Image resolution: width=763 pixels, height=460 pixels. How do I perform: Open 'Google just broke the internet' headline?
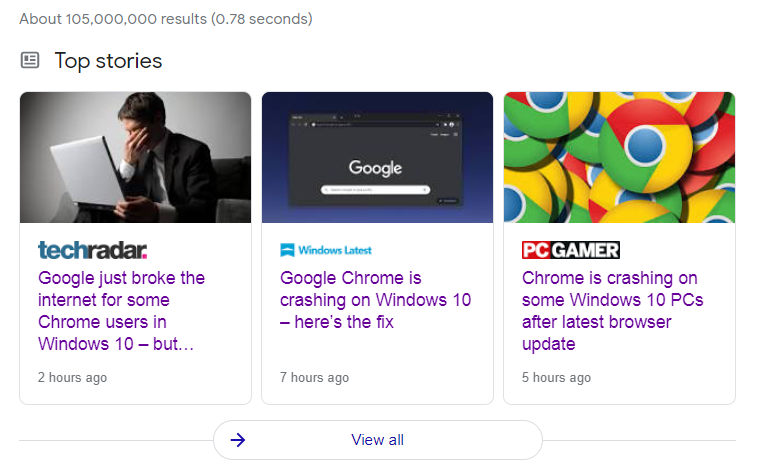[x=121, y=311]
